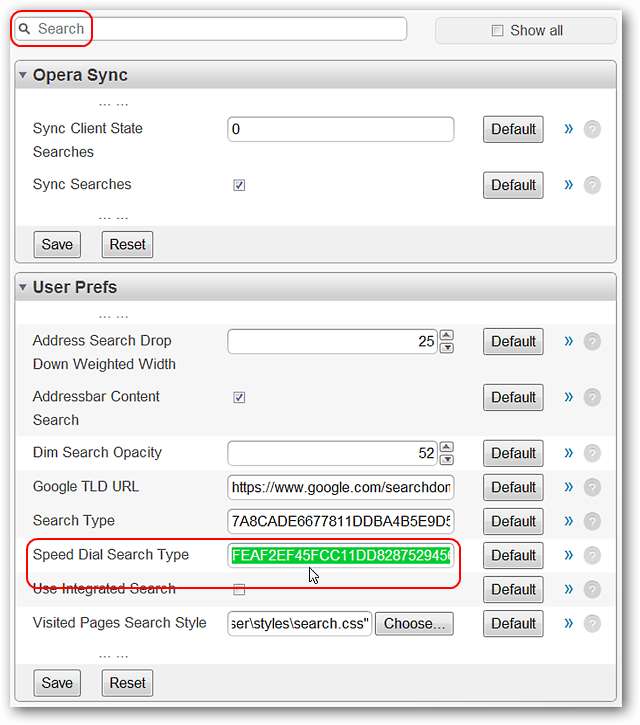The width and height of the screenshot is (640, 725).
Task: Enable the Show all checkbox
Action: pos(498,30)
